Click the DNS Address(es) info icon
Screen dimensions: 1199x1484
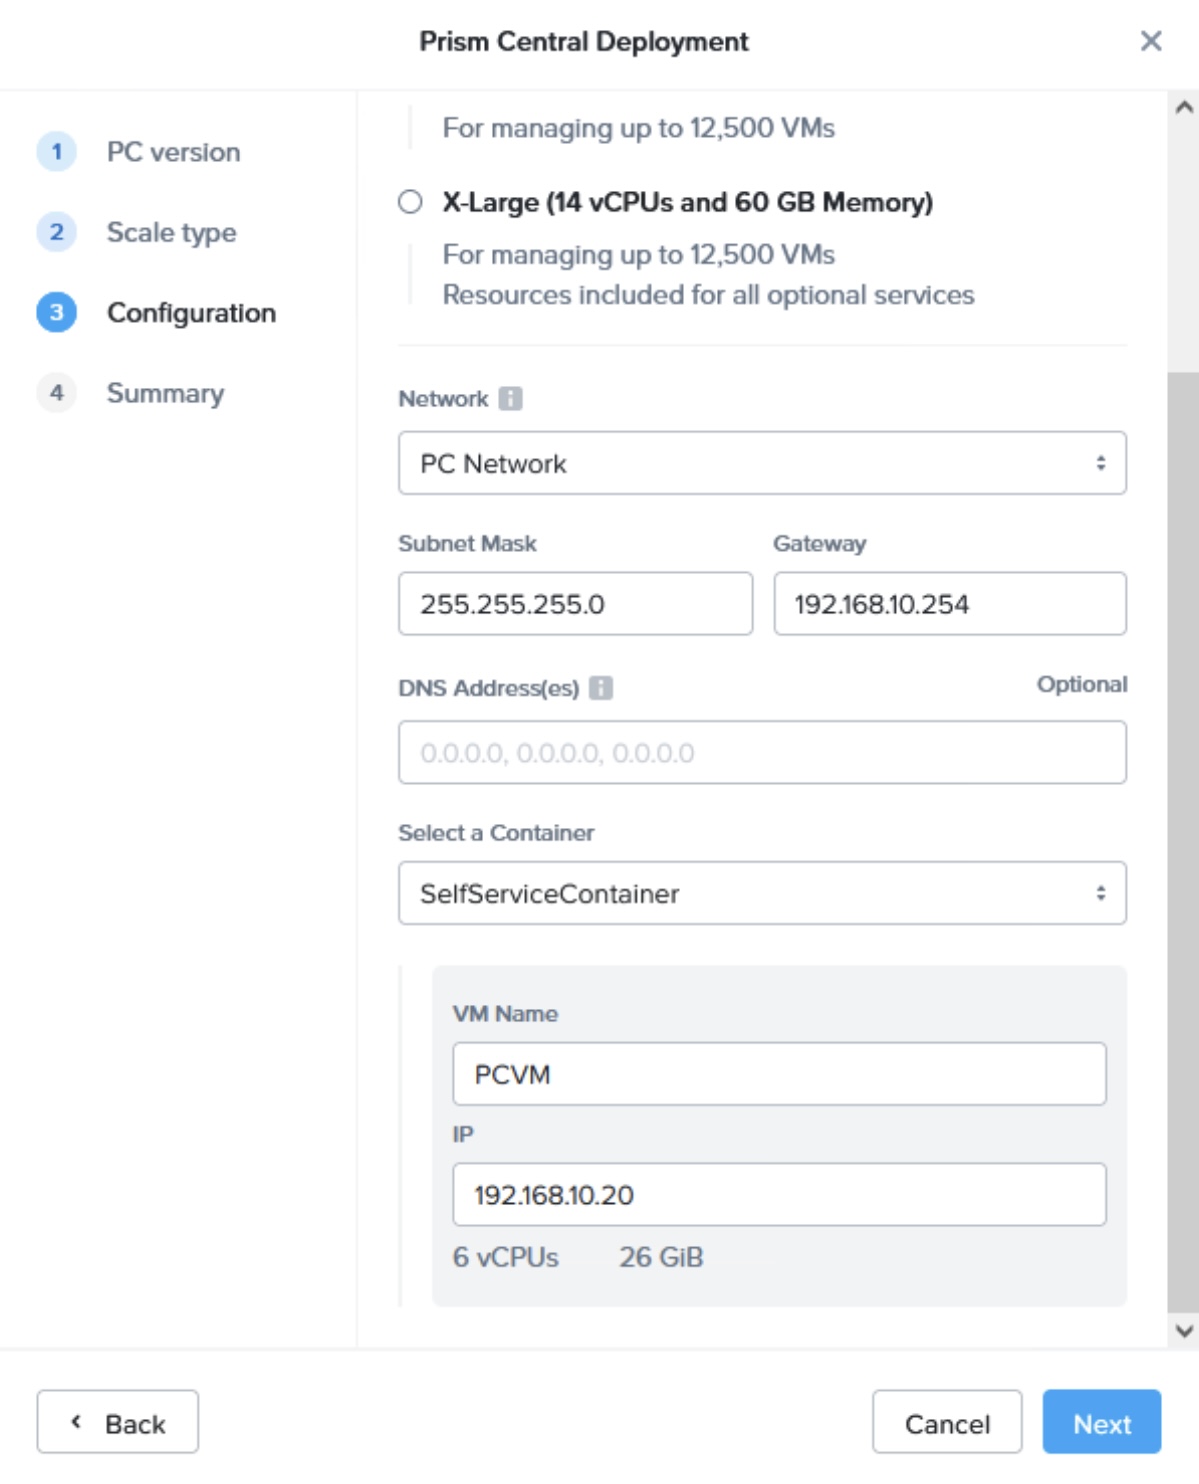[600, 688]
